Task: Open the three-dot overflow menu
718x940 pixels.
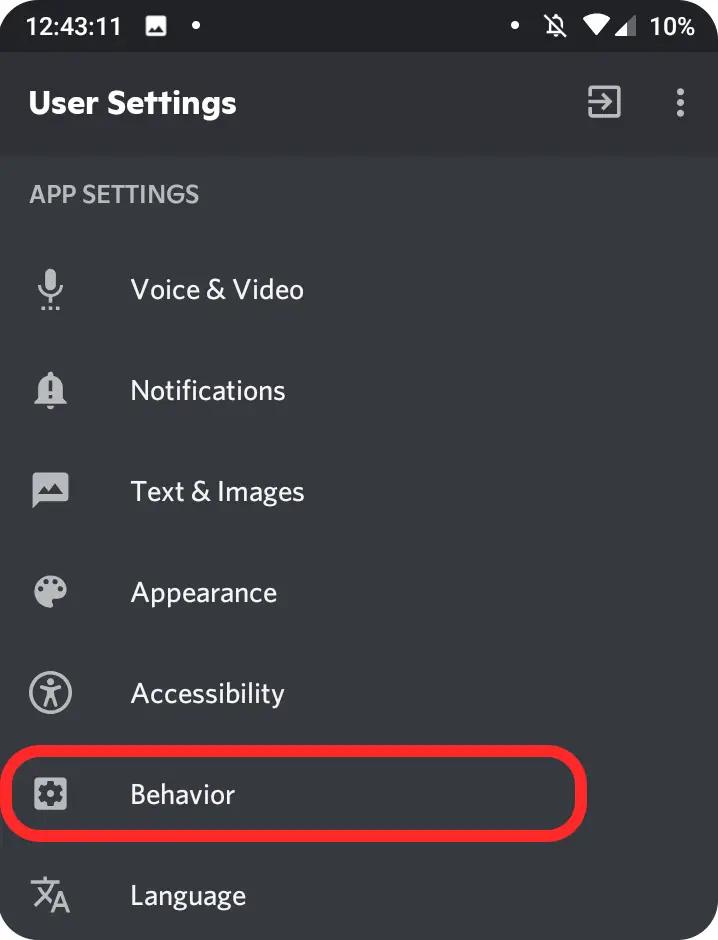Action: tap(680, 103)
